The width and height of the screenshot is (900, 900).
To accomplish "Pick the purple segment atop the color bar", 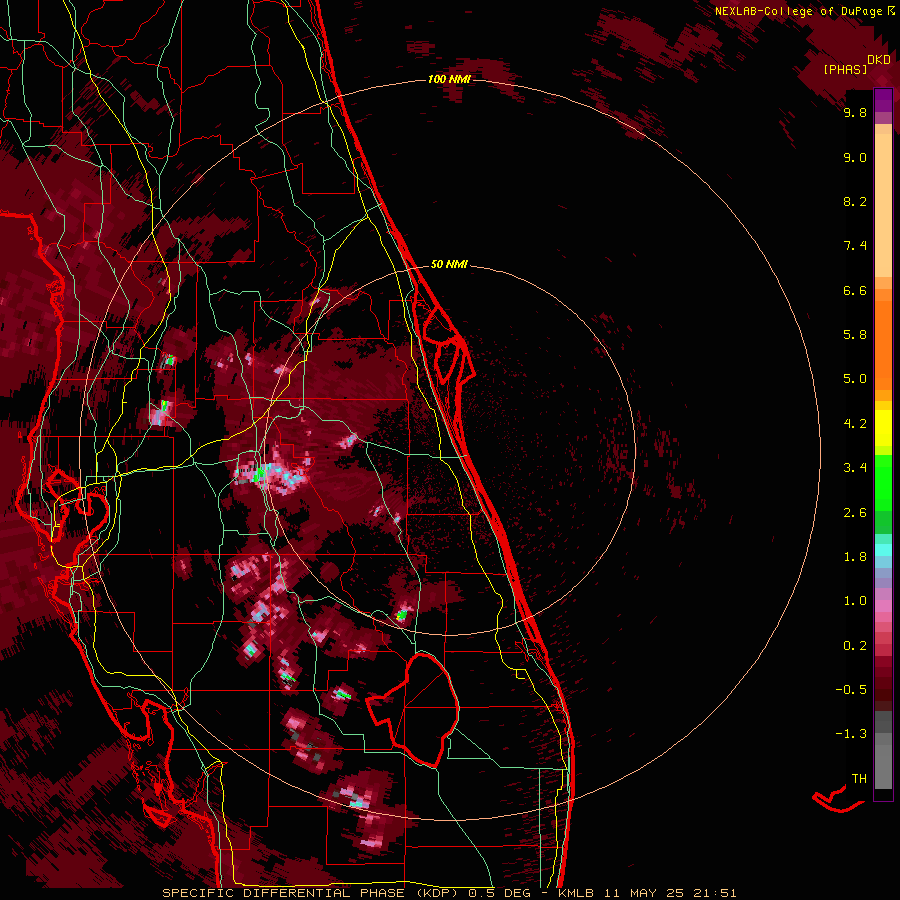I will coord(883,100).
